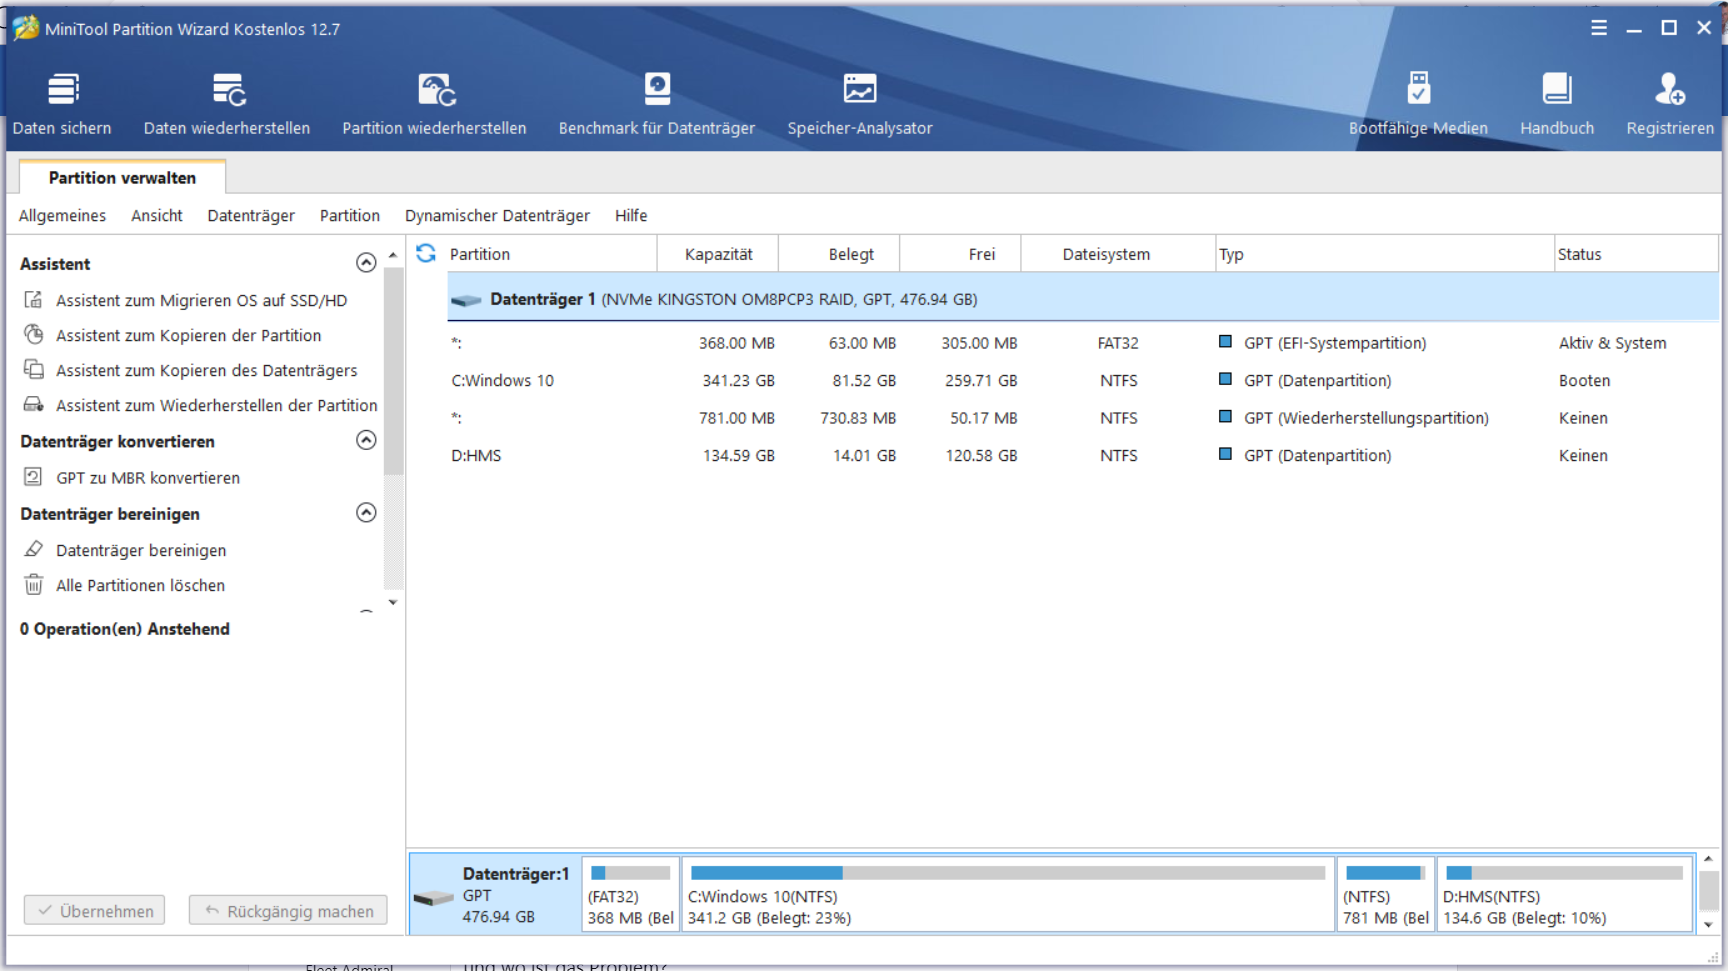Viewport: 1728px width, 971px height.
Task: Click Alle Partitionen löschen link
Action: pos(140,585)
